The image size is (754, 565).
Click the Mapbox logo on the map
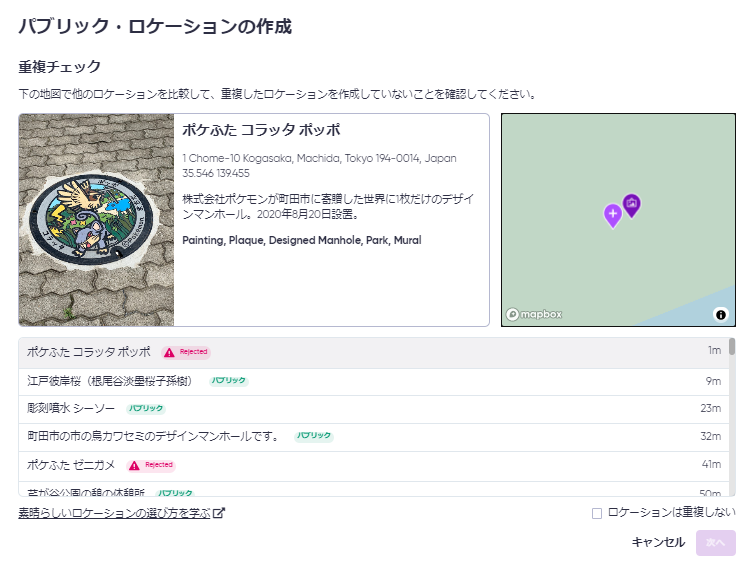[x=534, y=314]
